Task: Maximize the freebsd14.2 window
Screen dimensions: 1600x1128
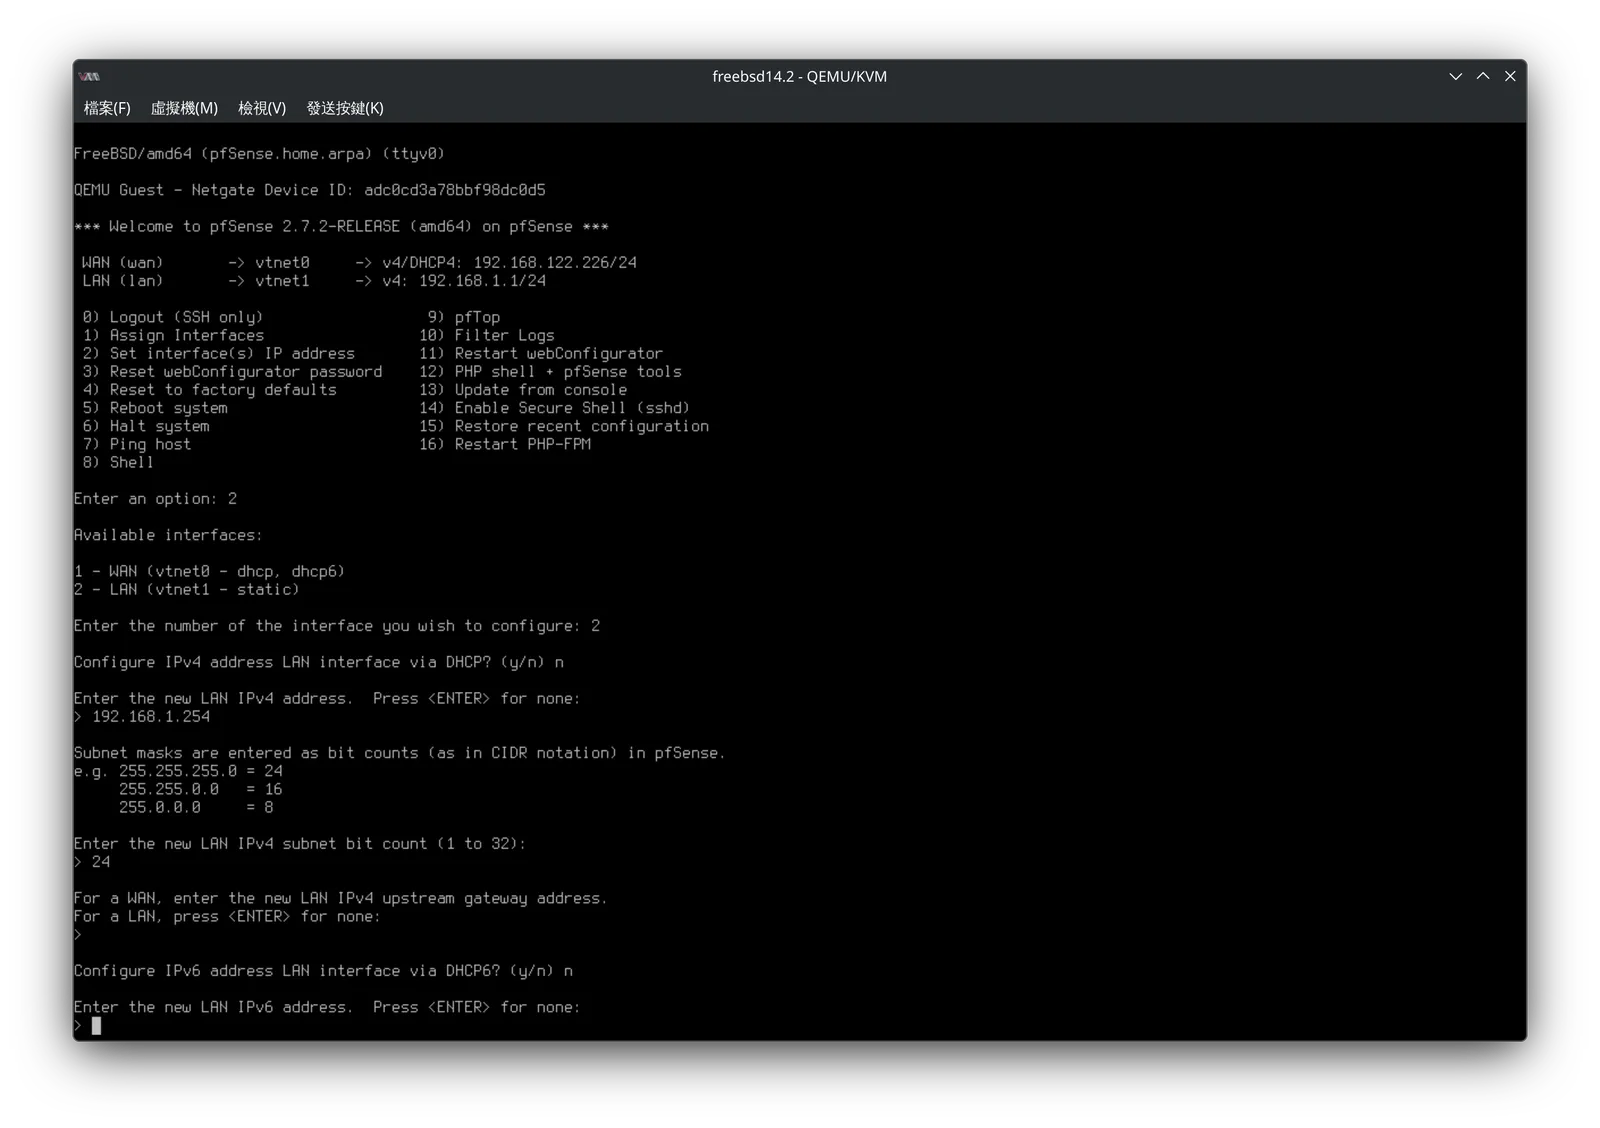Action: point(1483,76)
